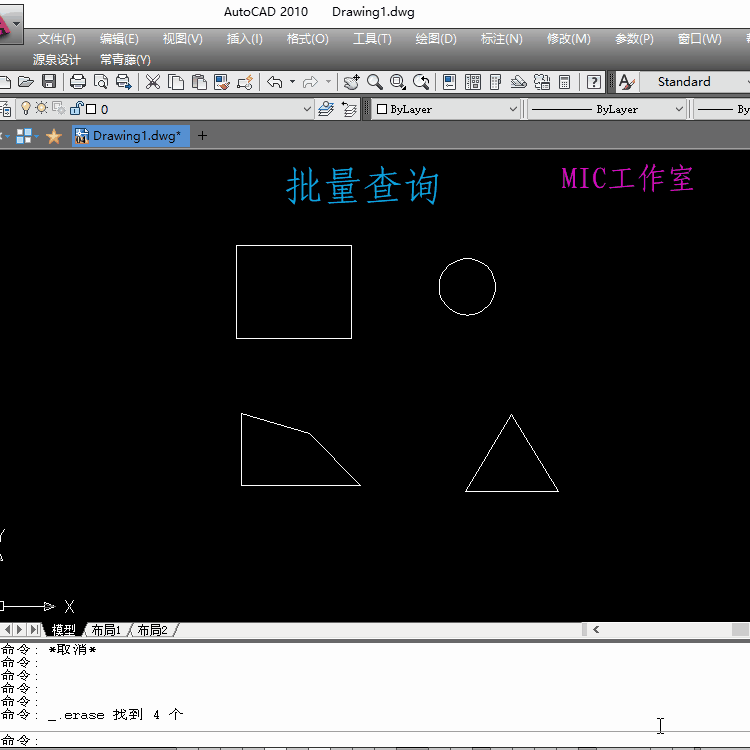Select the Pan realtime hand tool

[x=352, y=82]
